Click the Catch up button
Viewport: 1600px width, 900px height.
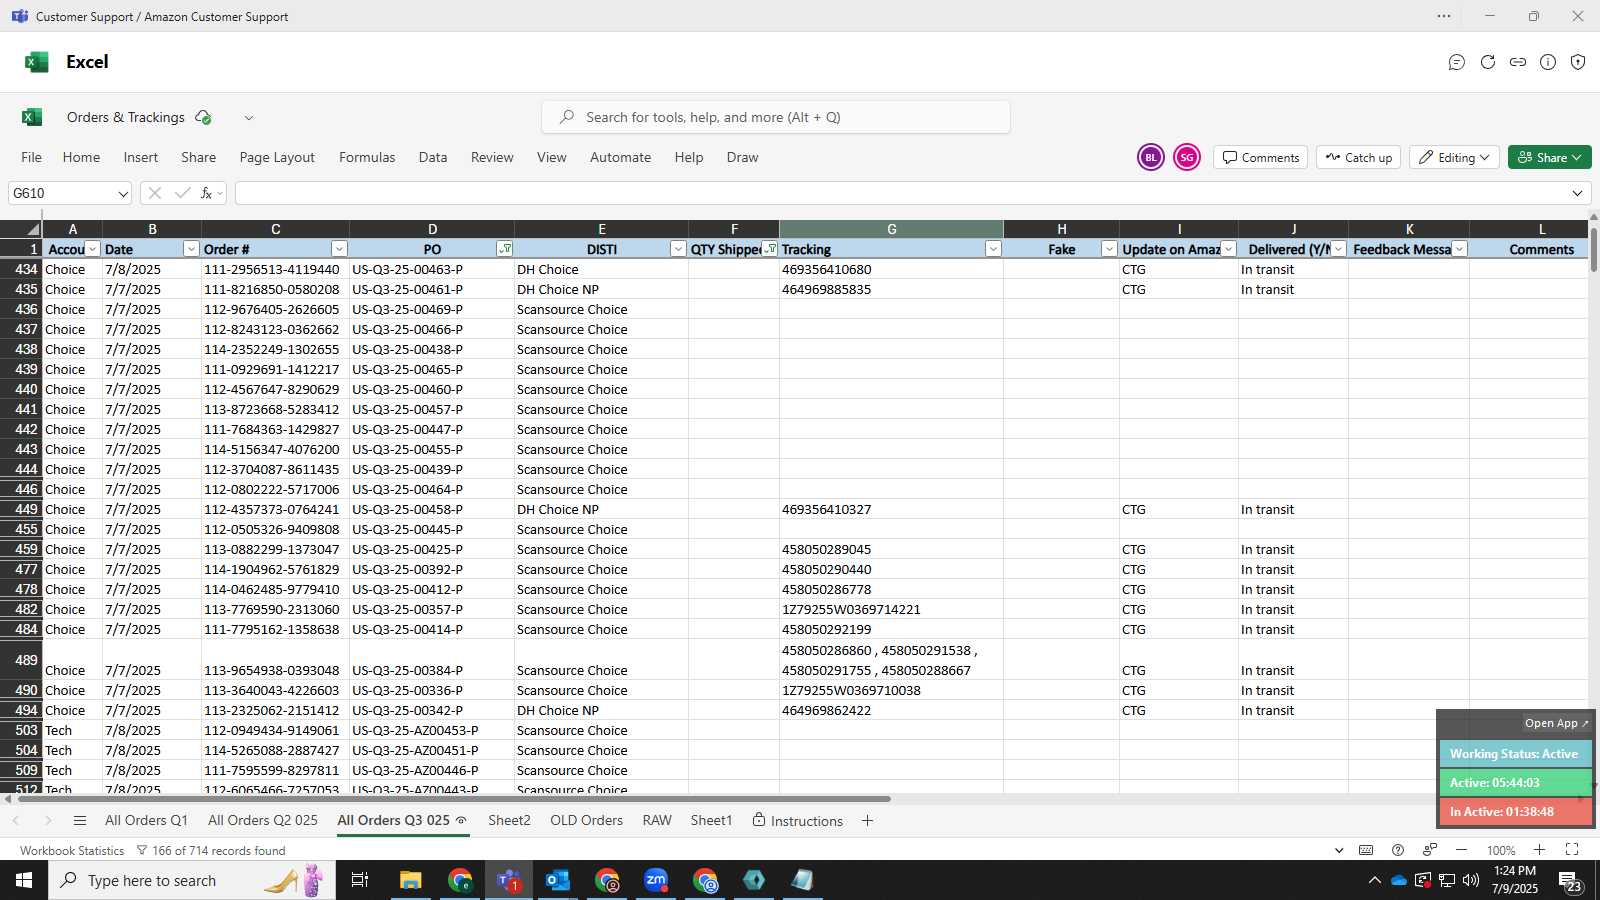pyautogui.click(x=1359, y=157)
